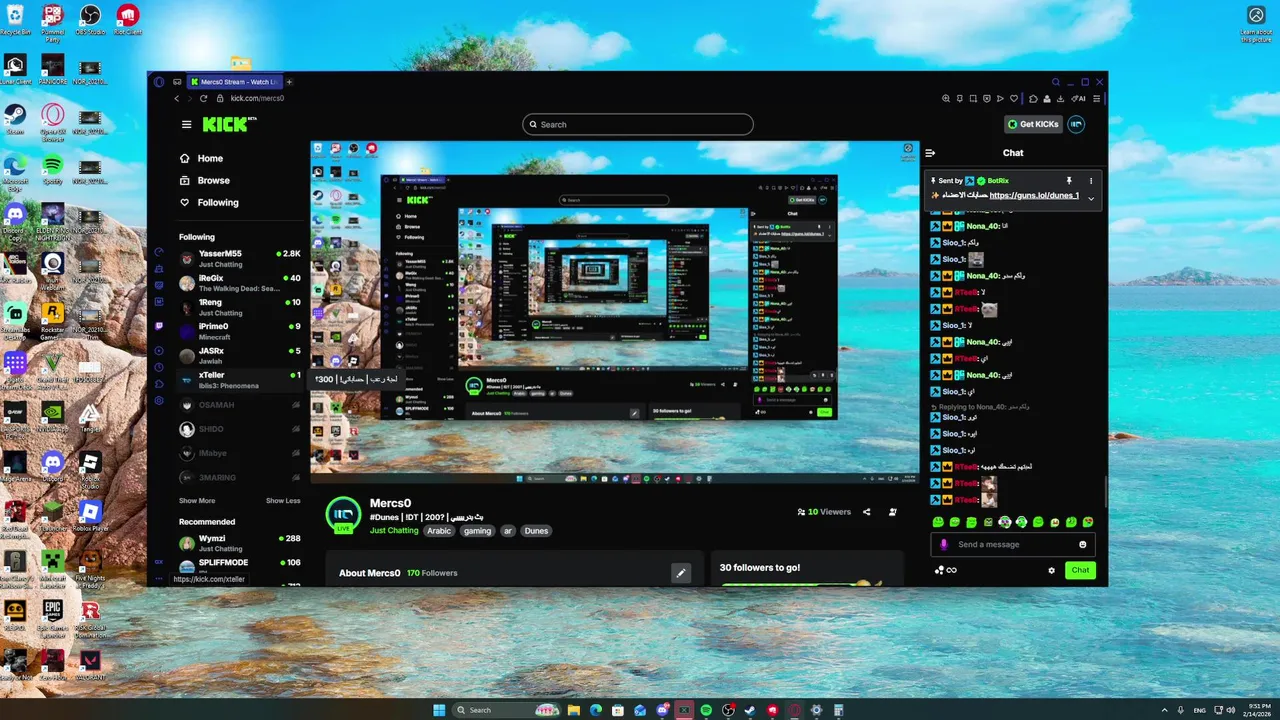Click the viewers list icon beside share
1280x720 pixels.
[892, 512]
